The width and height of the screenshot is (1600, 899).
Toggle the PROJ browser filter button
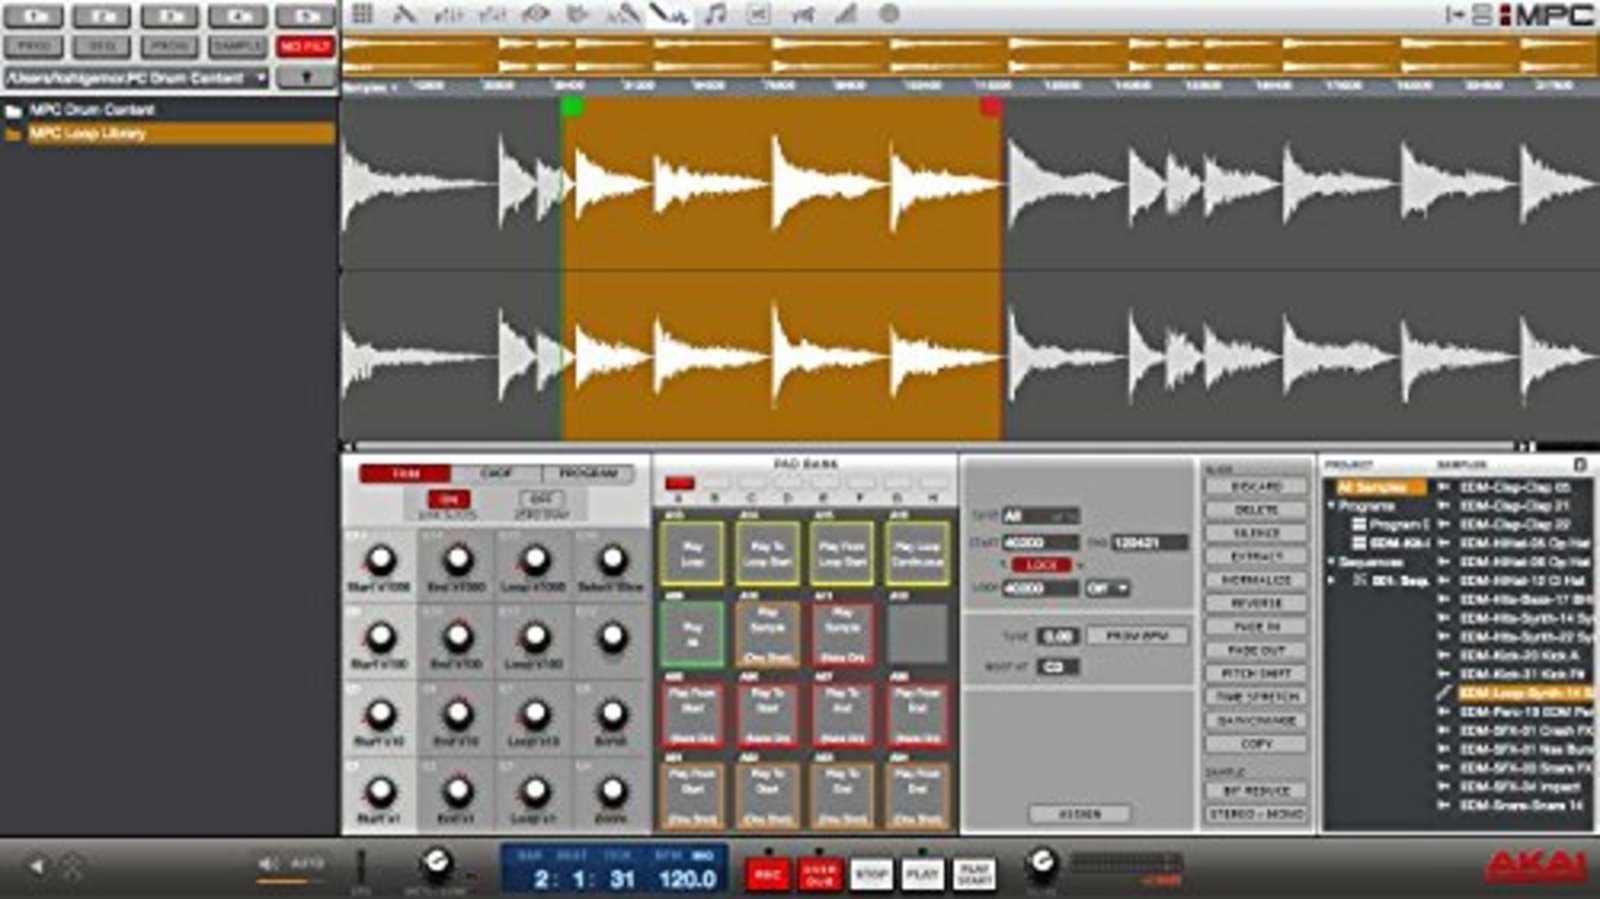pos(34,47)
